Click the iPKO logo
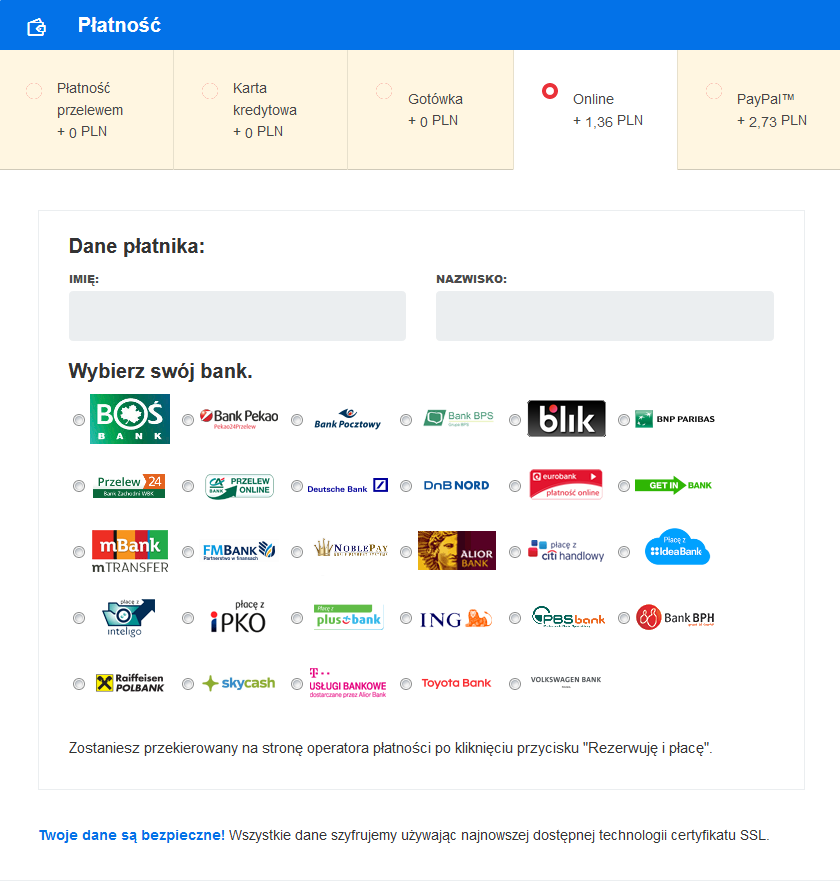This screenshot has width=840, height=881. tap(238, 617)
